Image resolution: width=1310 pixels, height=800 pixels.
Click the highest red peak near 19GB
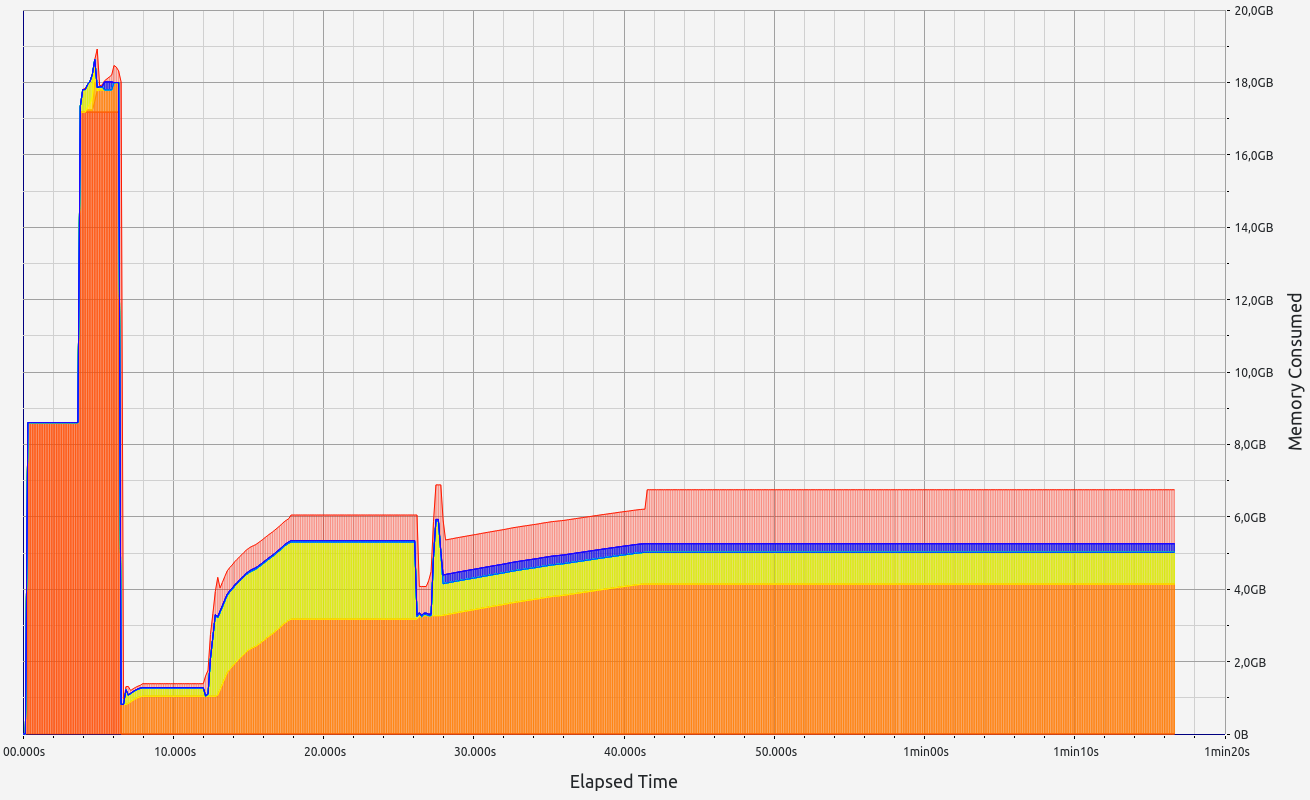(96, 50)
